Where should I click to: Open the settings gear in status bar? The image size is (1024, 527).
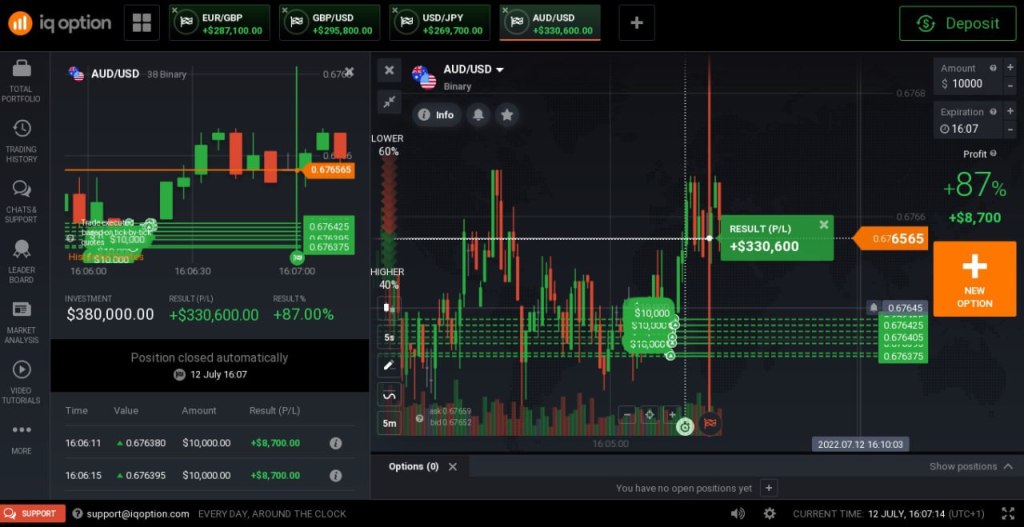point(769,514)
